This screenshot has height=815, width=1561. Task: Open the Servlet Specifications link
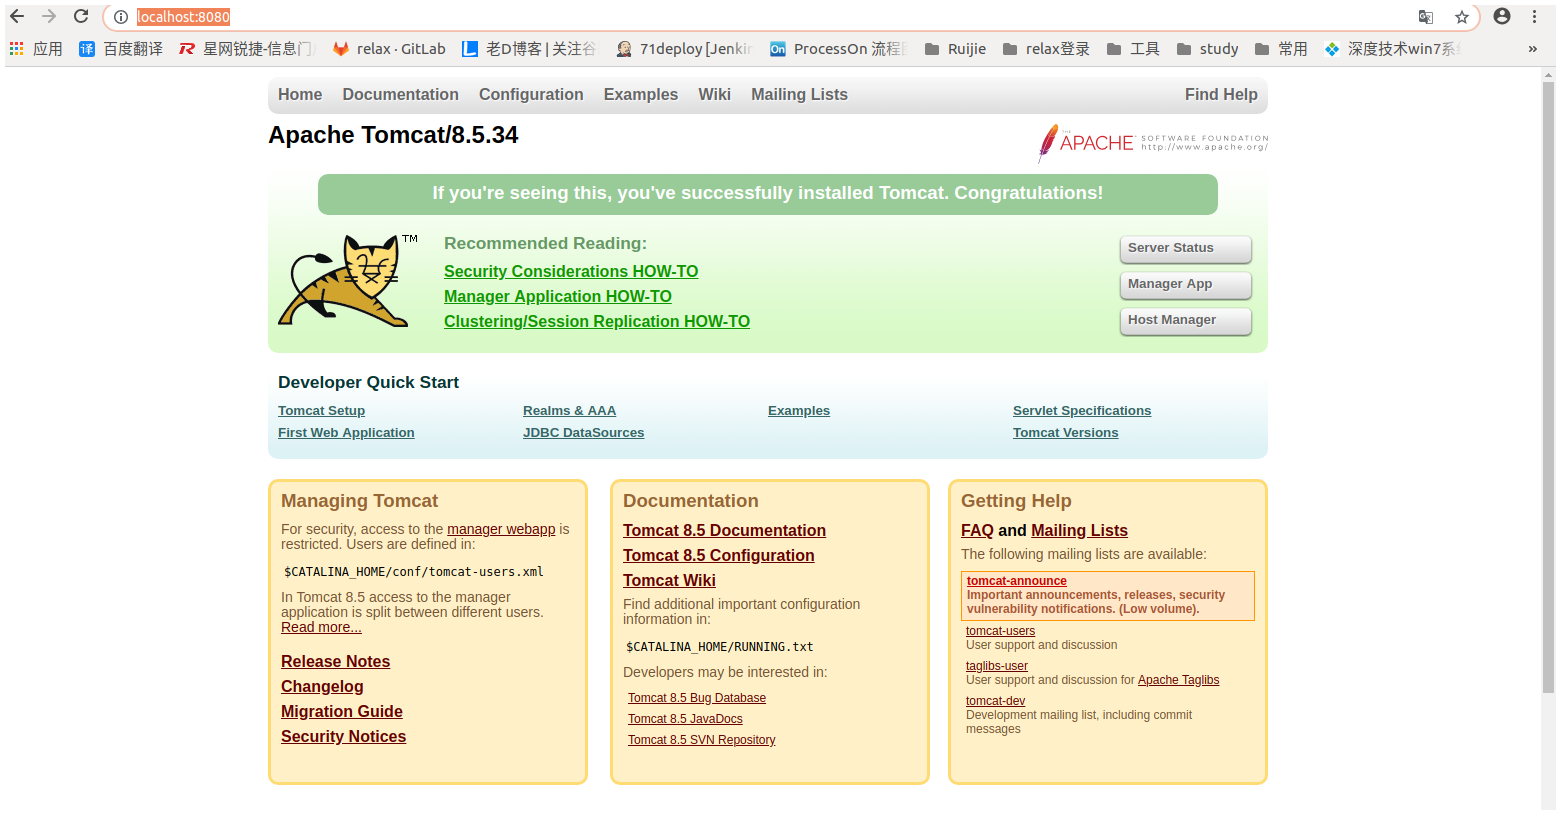[x=1082, y=411]
